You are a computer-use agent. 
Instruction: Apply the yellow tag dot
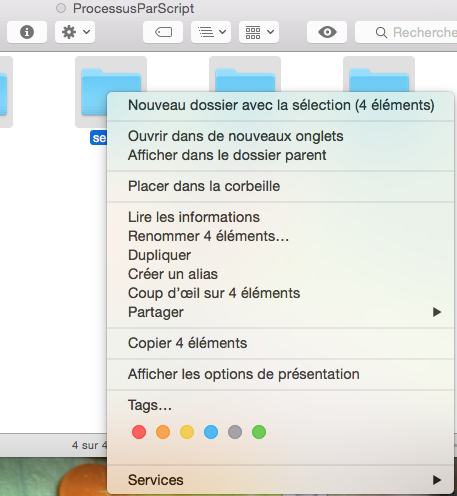click(187, 432)
